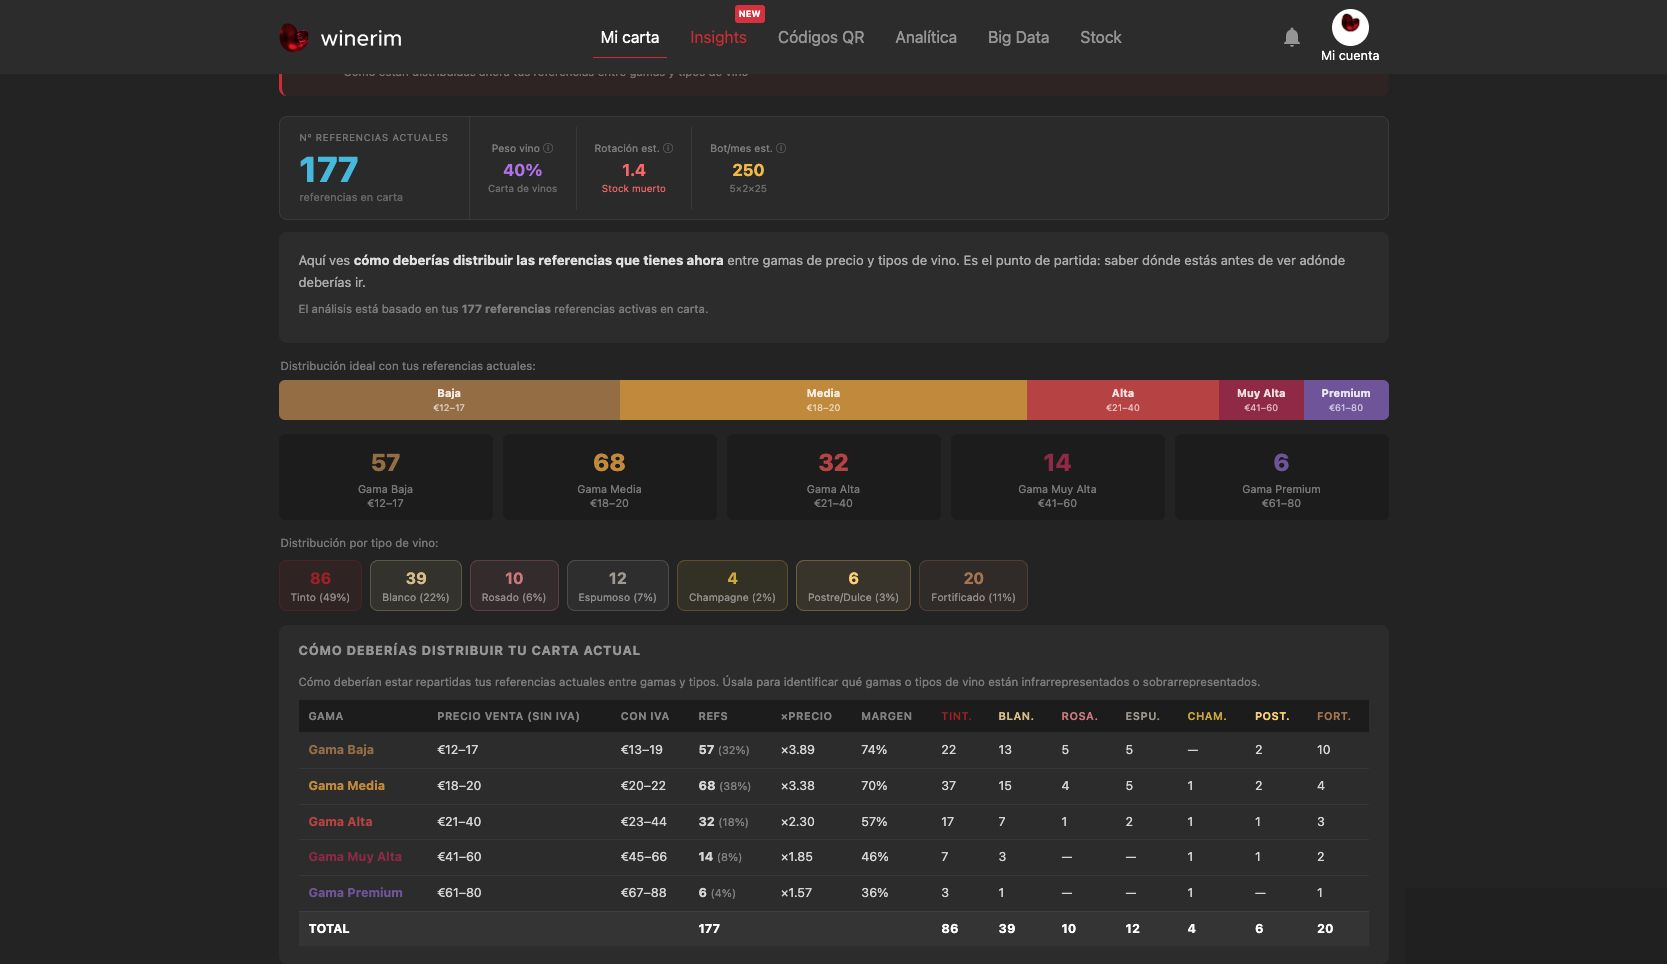Click the Baja segment in distribution bar
The image size is (1667, 964).
(x=449, y=400)
